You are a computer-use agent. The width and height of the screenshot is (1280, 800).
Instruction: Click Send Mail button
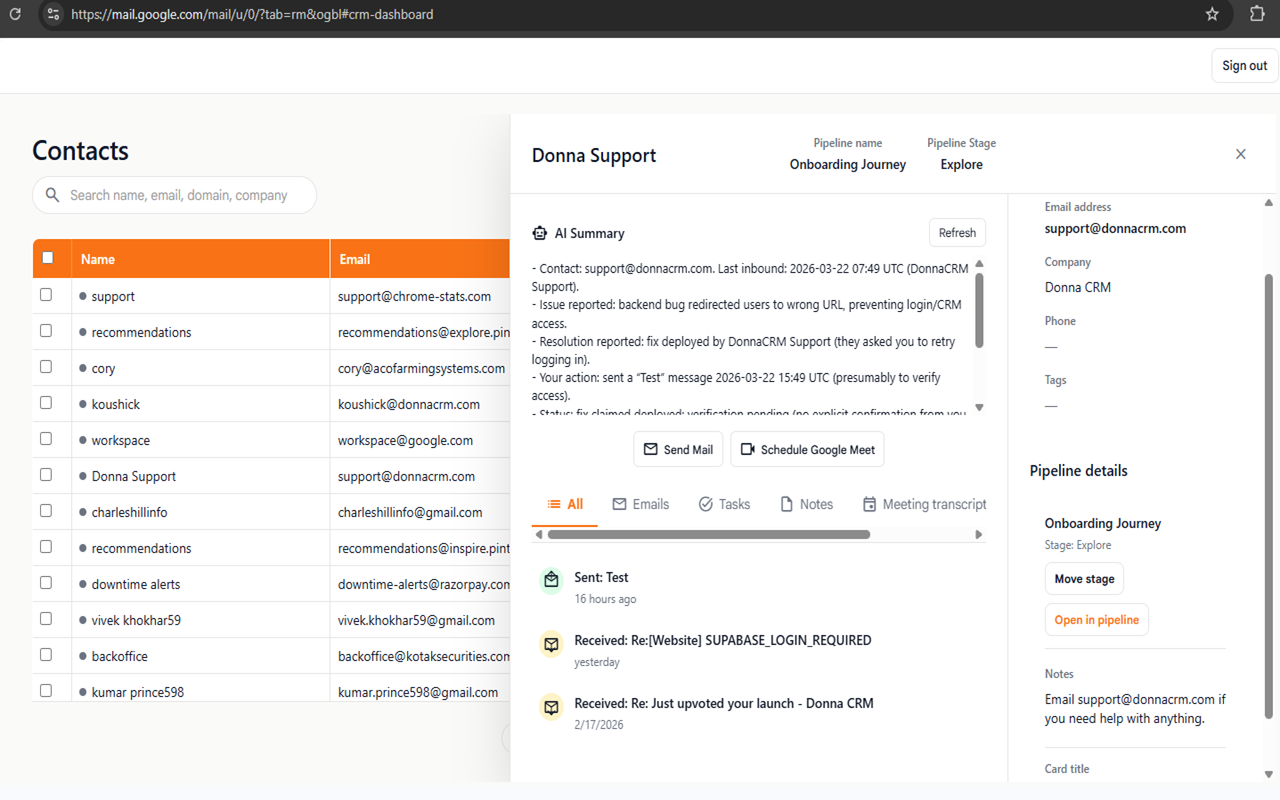[x=678, y=449]
